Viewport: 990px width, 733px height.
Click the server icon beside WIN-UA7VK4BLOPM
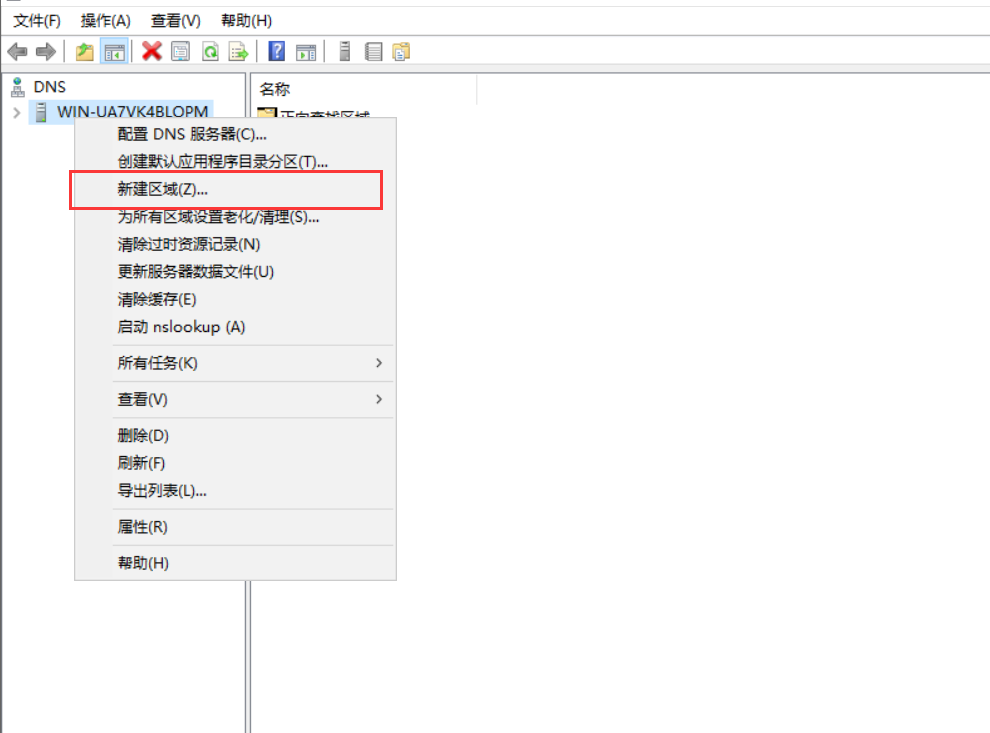point(41,112)
